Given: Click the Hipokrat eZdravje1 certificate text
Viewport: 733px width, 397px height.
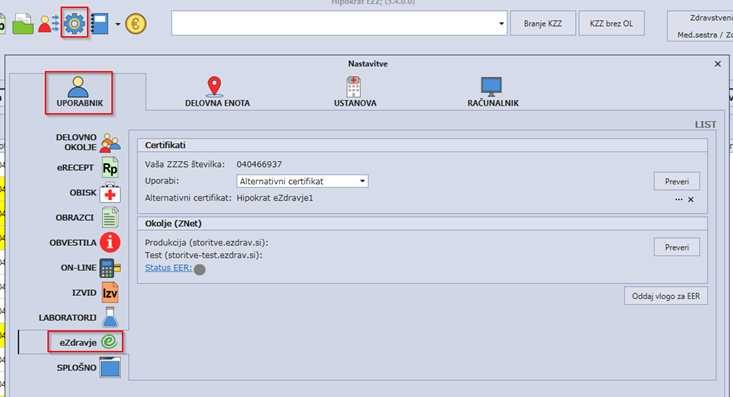Looking at the screenshot, I should 275,198.
